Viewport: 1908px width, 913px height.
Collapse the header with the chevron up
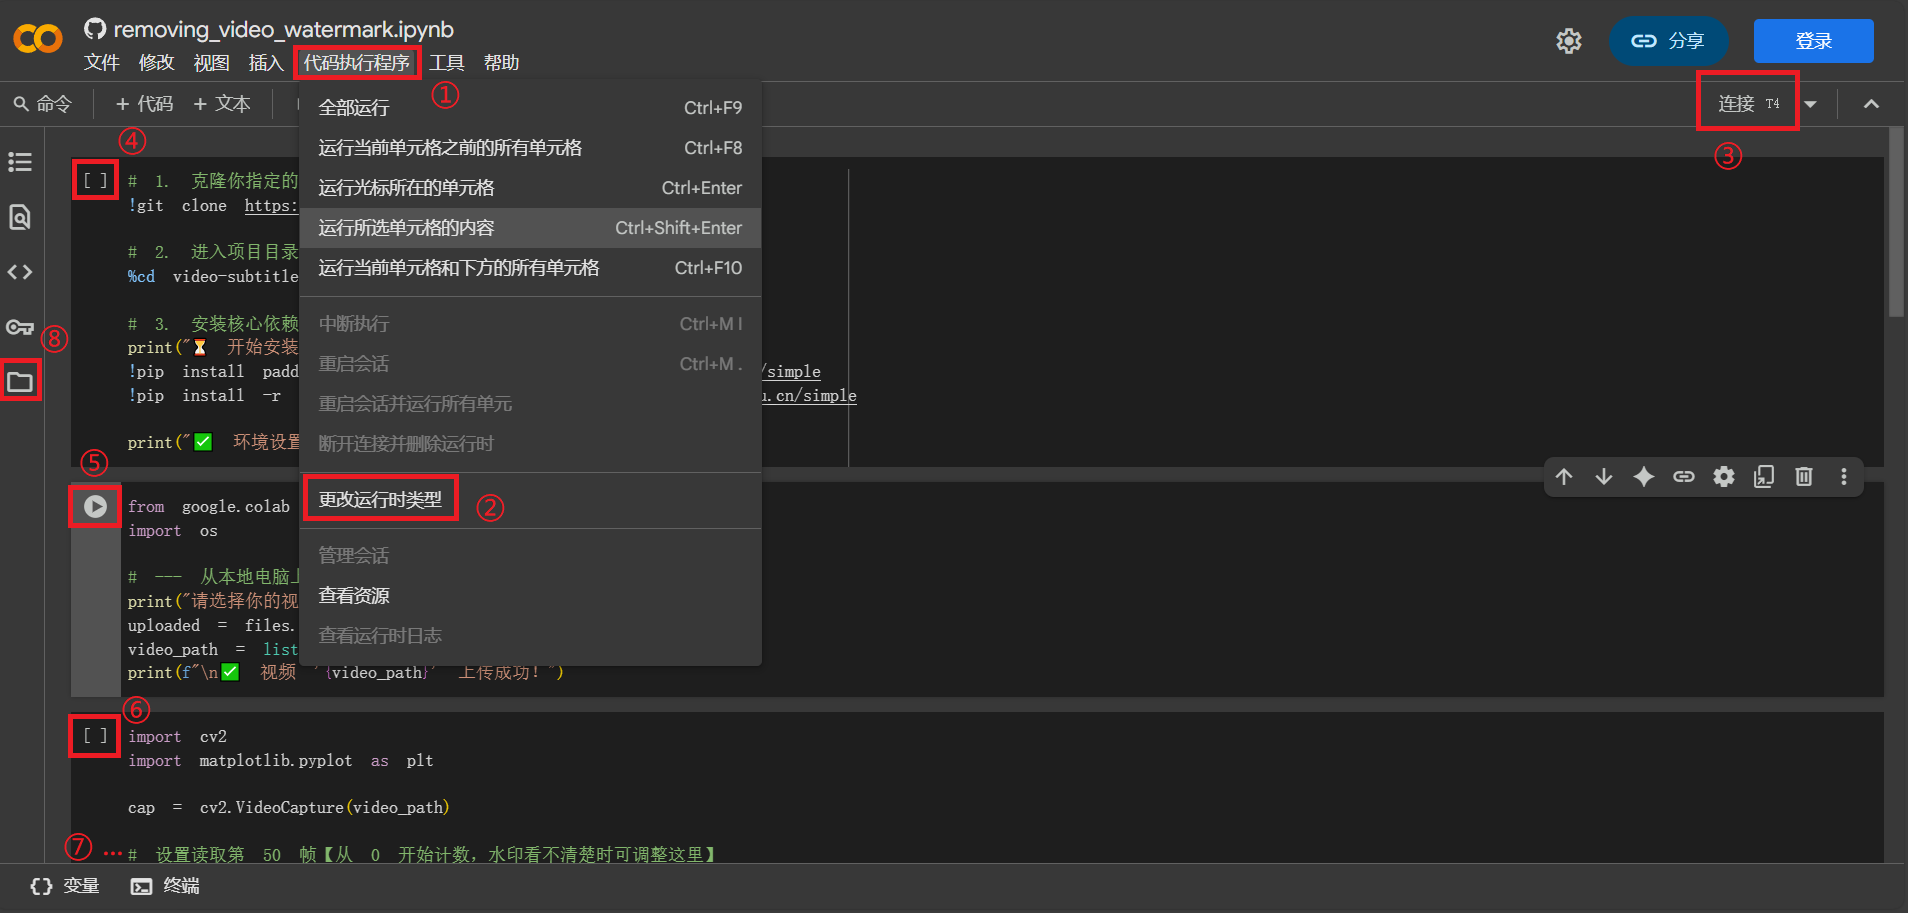[1871, 104]
